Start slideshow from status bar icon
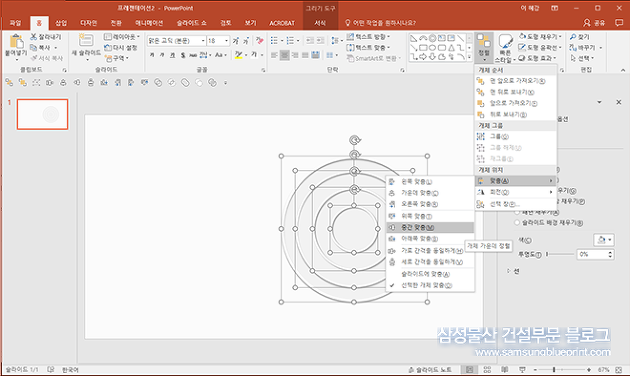630x376 pixels. point(522,369)
